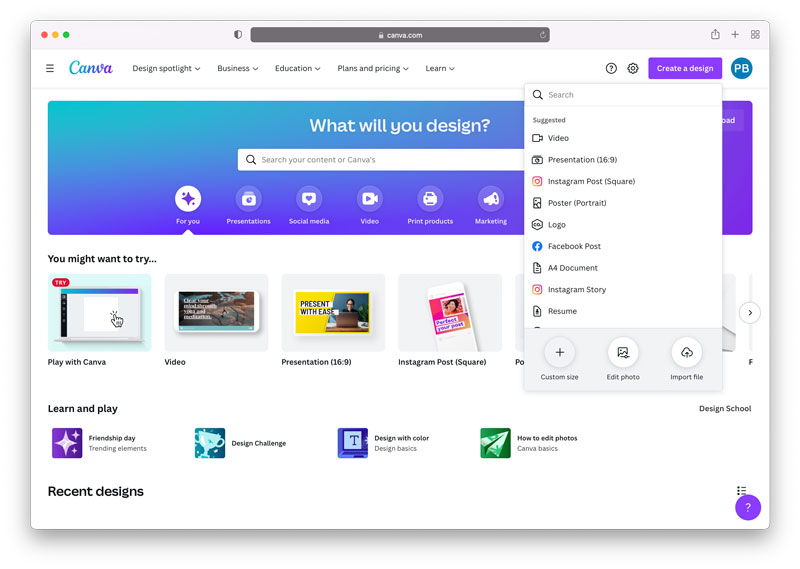Expand the Business menu
This screenshot has width=800, height=569.
(x=238, y=68)
